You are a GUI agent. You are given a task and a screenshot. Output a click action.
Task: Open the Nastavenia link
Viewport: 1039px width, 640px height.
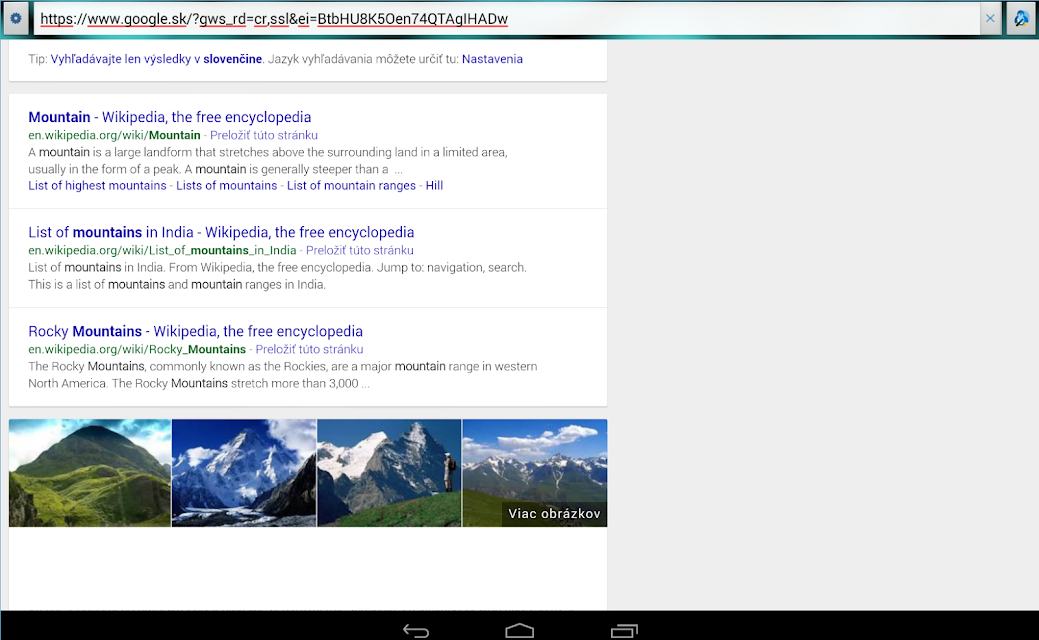(x=492, y=59)
